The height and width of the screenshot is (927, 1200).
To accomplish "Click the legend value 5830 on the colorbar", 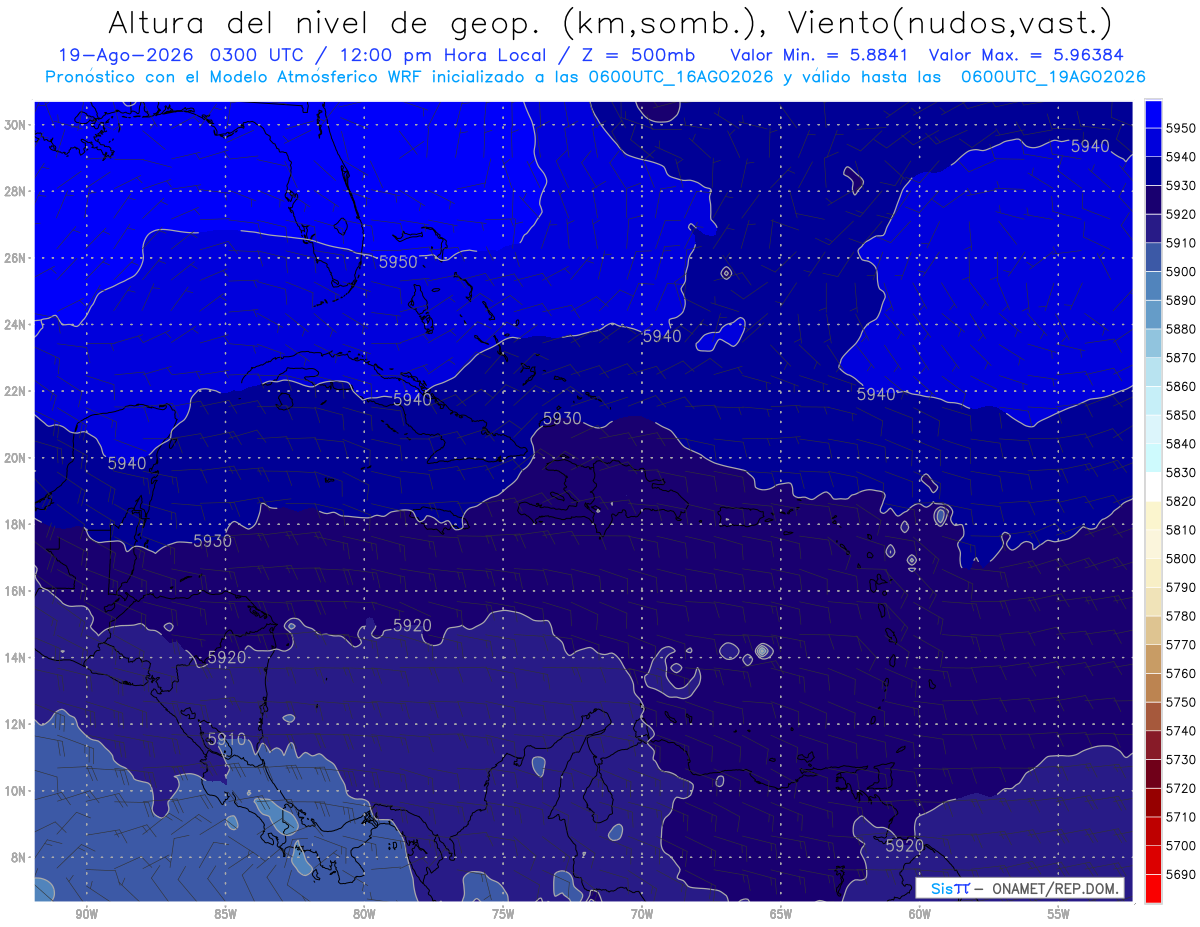I will tap(1181, 472).
